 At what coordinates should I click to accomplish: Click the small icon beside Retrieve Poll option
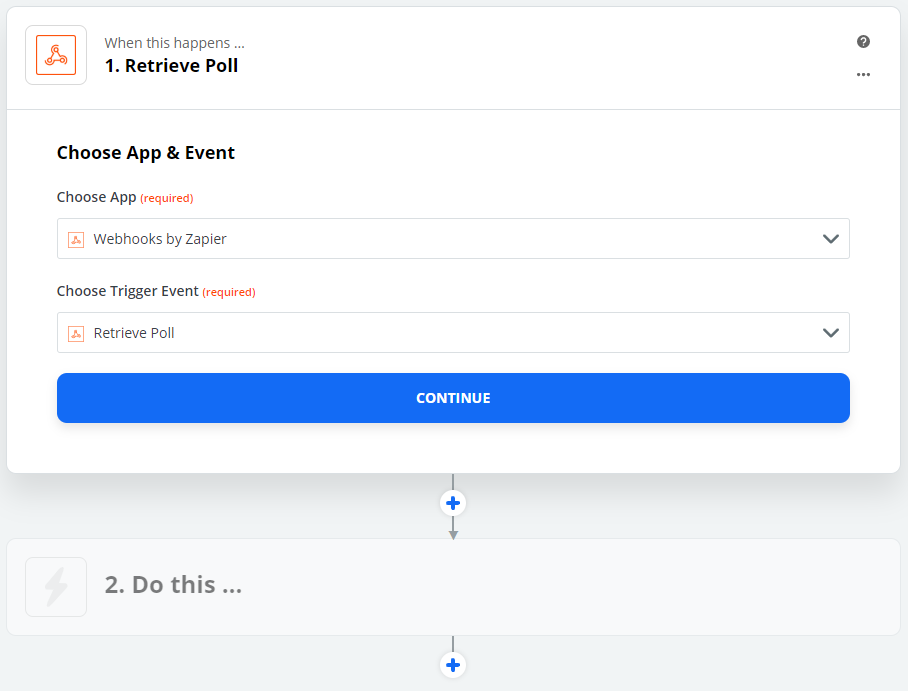pos(76,333)
